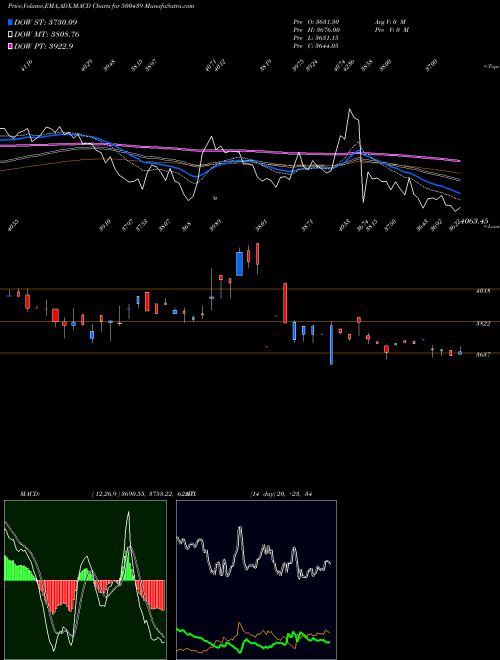Viewport: 500px width, 660px height.
Task: Click the 'Pre V: 0 M' label
Action: [x=391, y=30]
